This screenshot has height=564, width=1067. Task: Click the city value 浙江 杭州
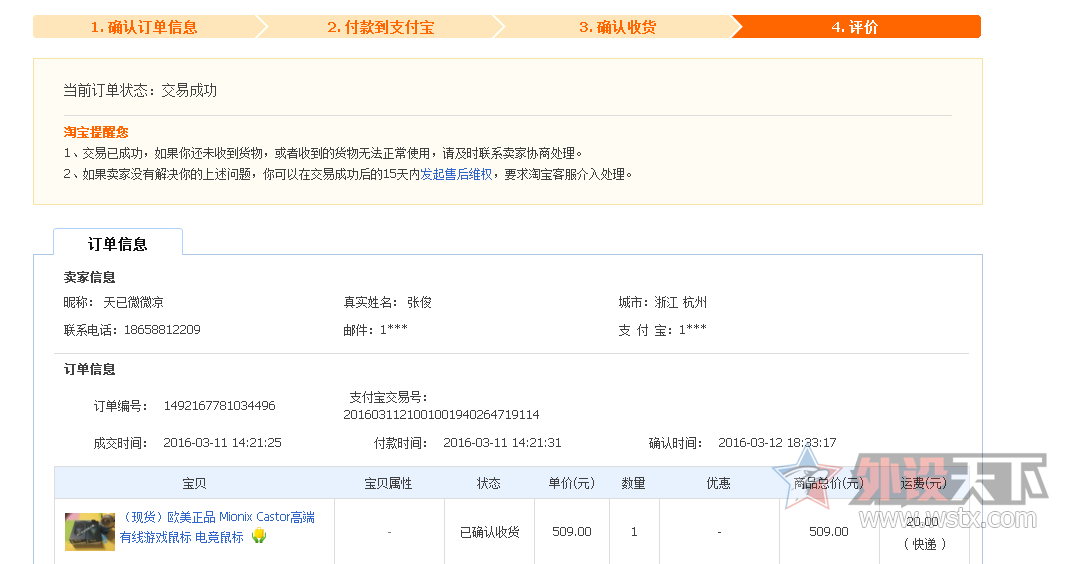click(680, 302)
